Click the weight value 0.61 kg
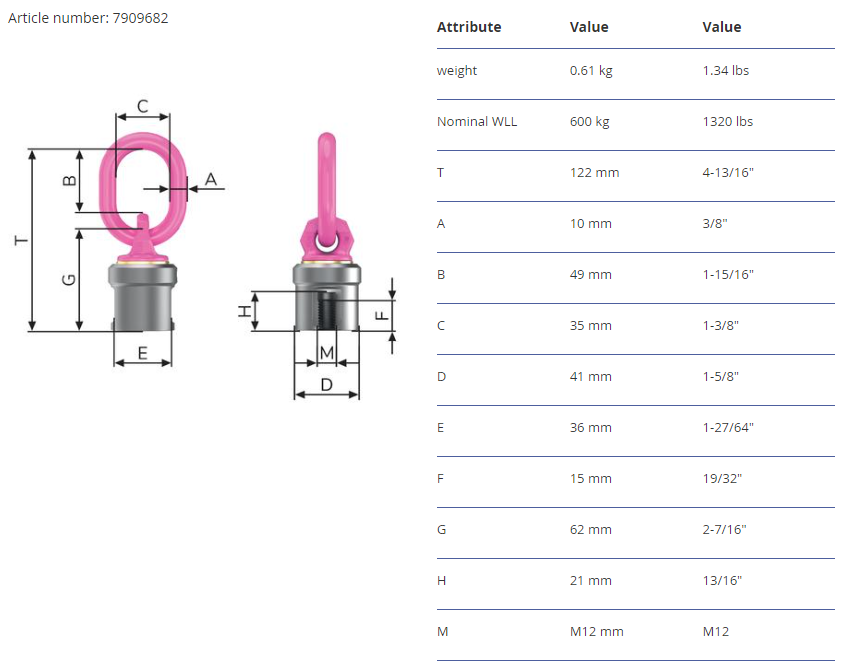Screen dimensions: 842x672 click(x=591, y=70)
